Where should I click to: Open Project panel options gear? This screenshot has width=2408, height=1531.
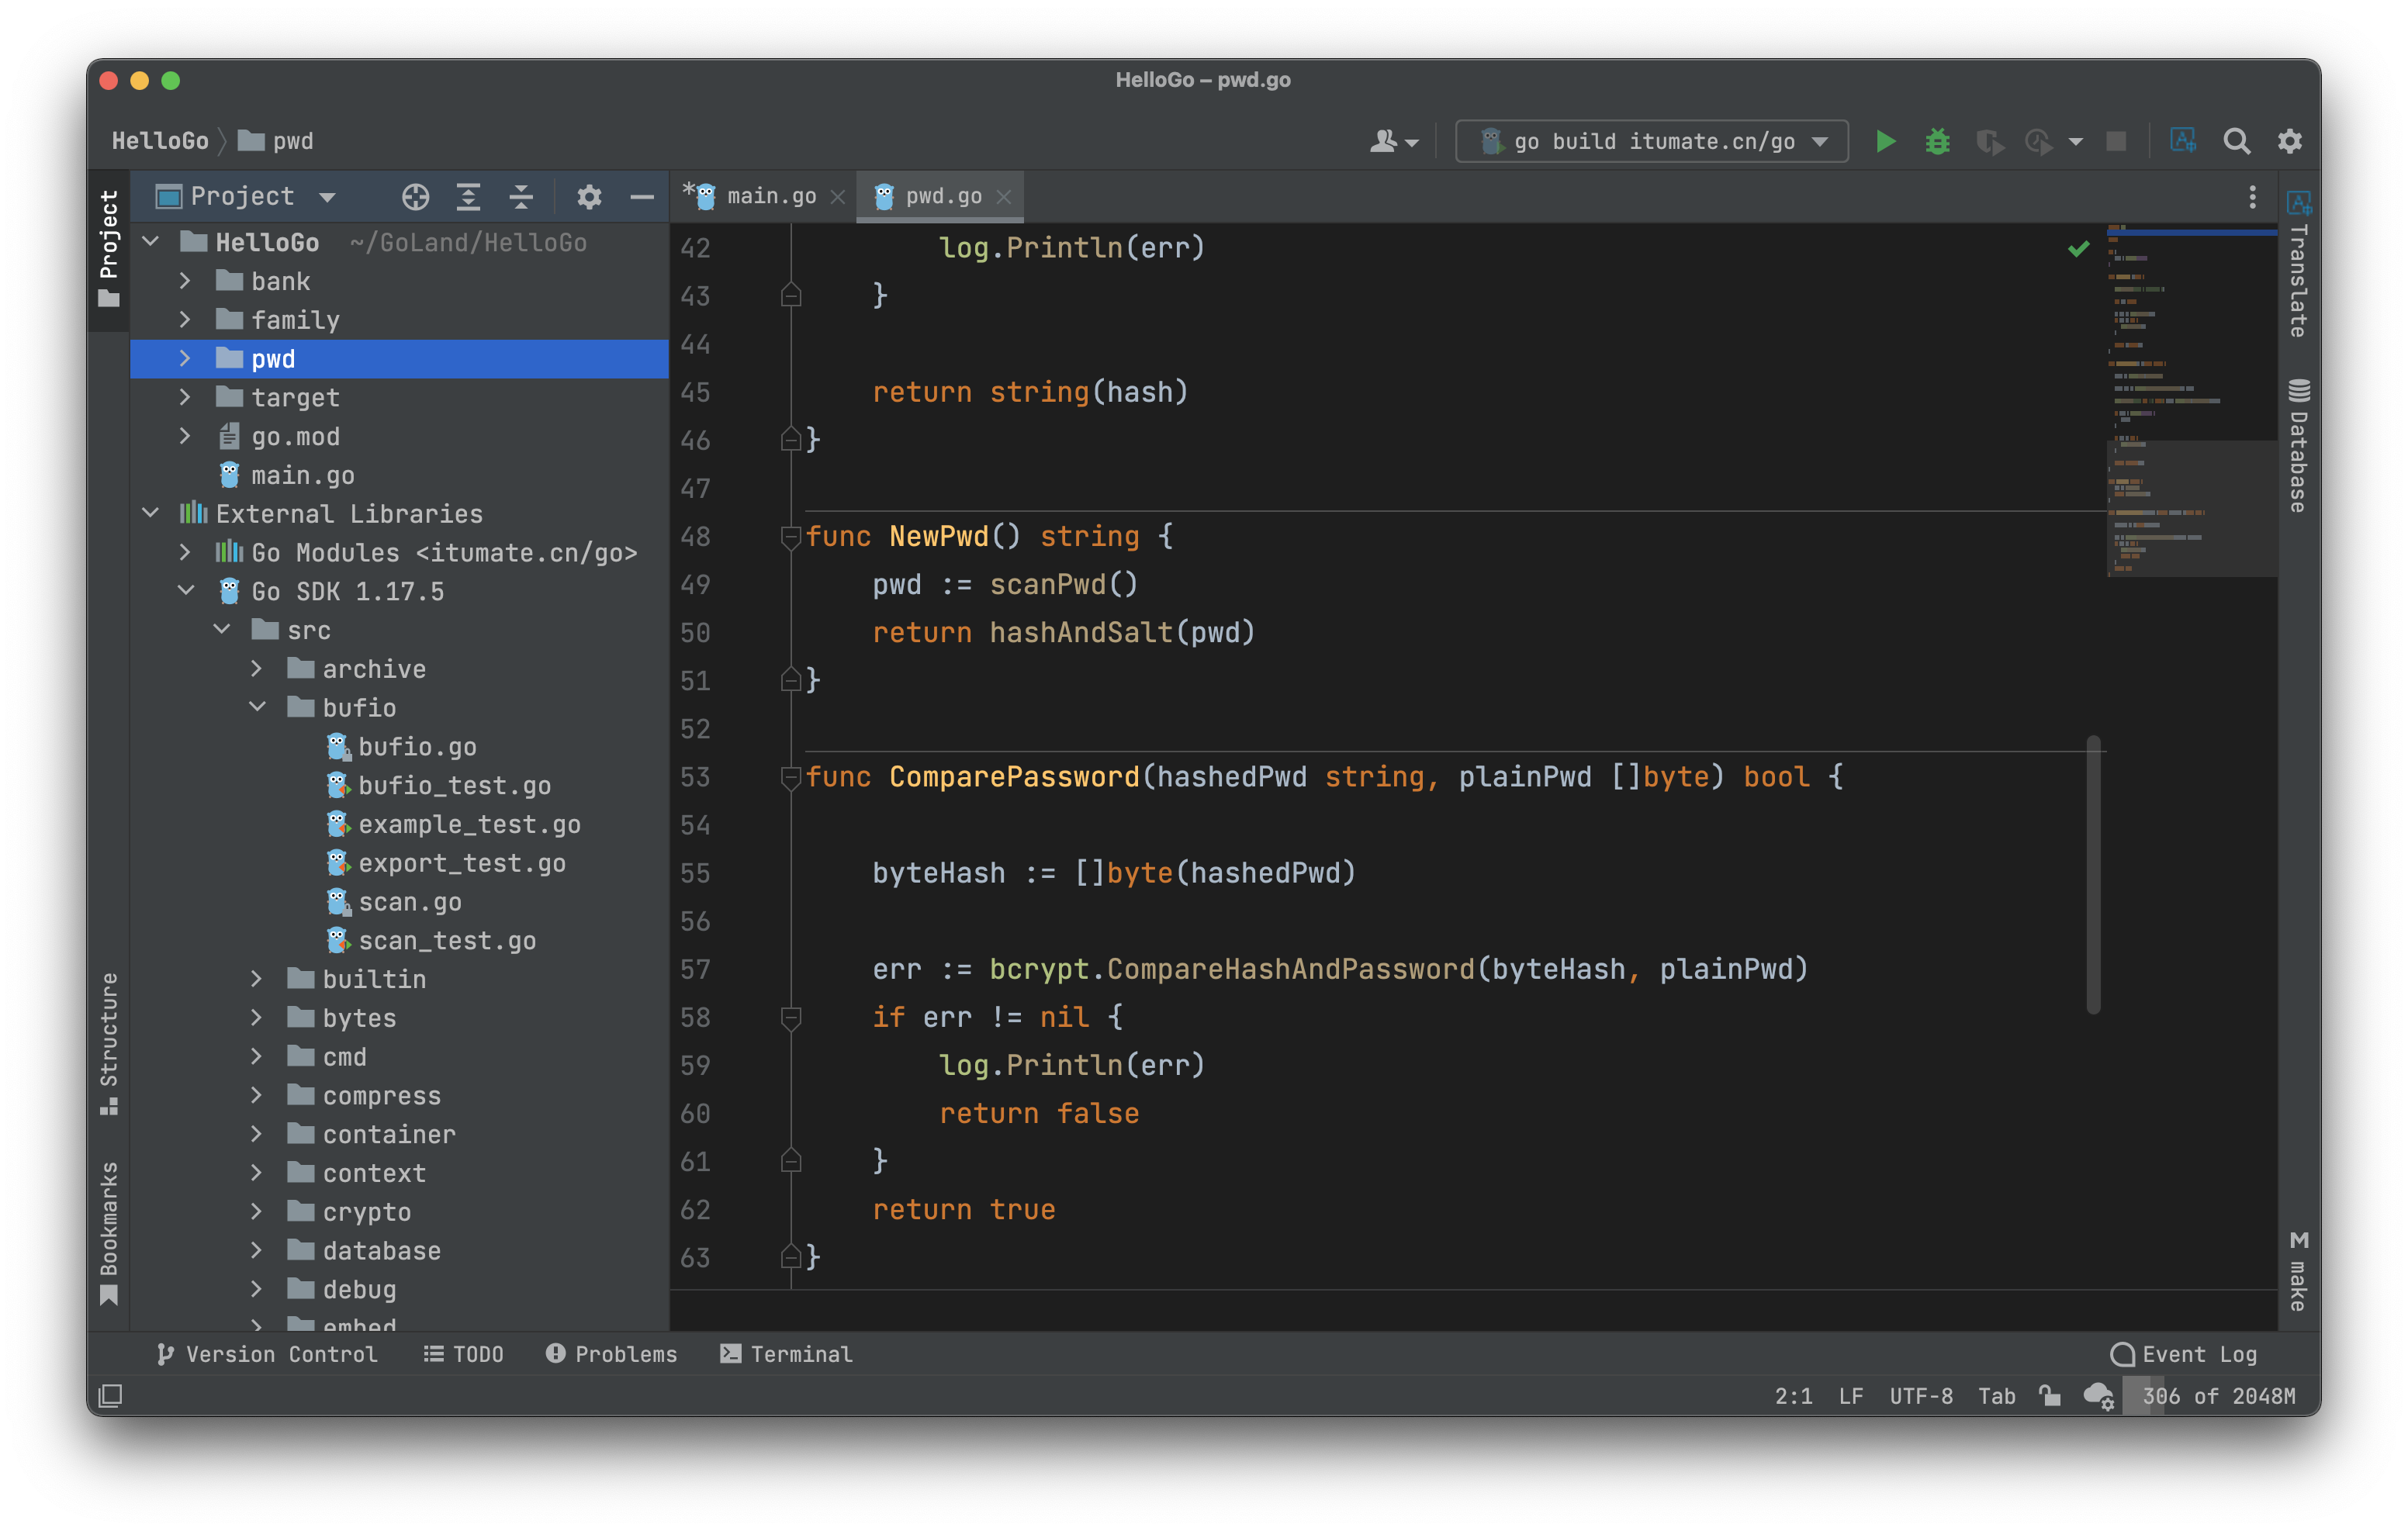589,197
